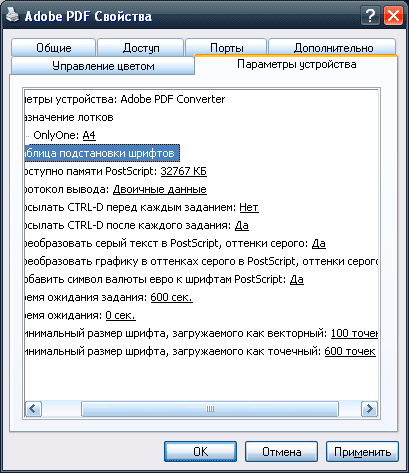Open the Доступ tab
The image size is (409, 473).
click(x=141, y=47)
